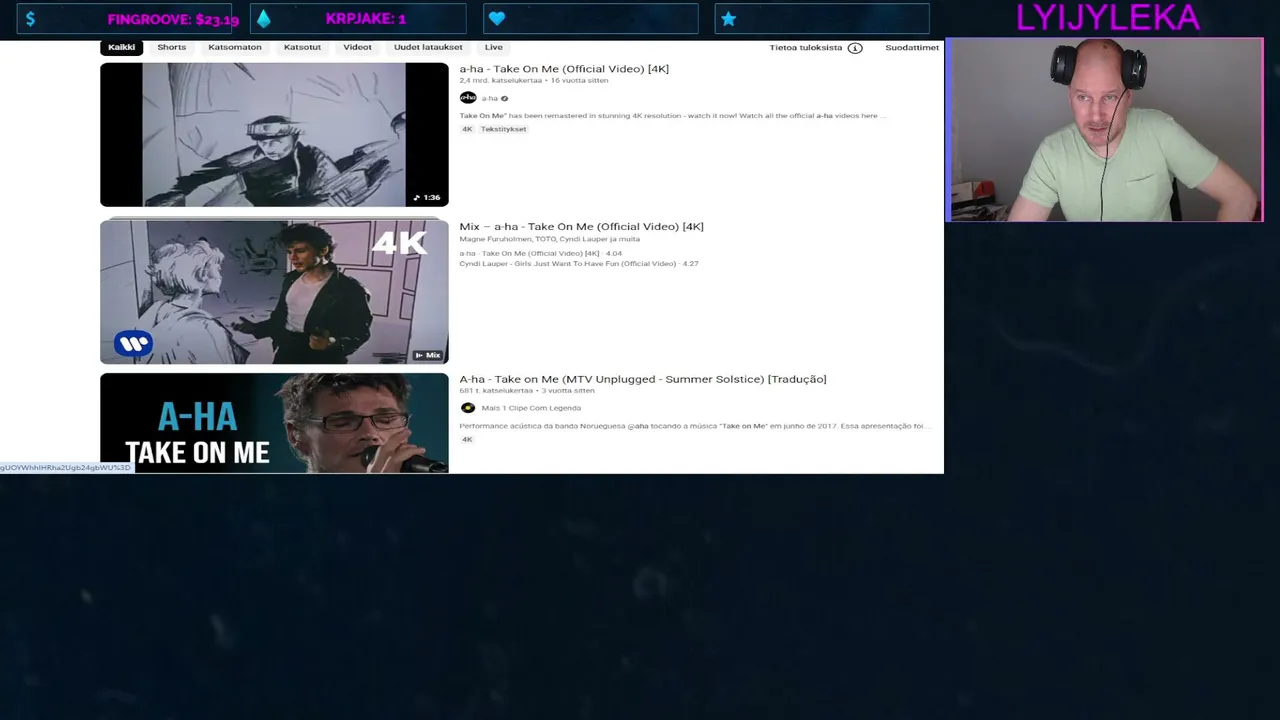Viewport: 1280px width, 720px height.
Task: Open the Suodattimet filters menu
Action: [x=912, y=48]
